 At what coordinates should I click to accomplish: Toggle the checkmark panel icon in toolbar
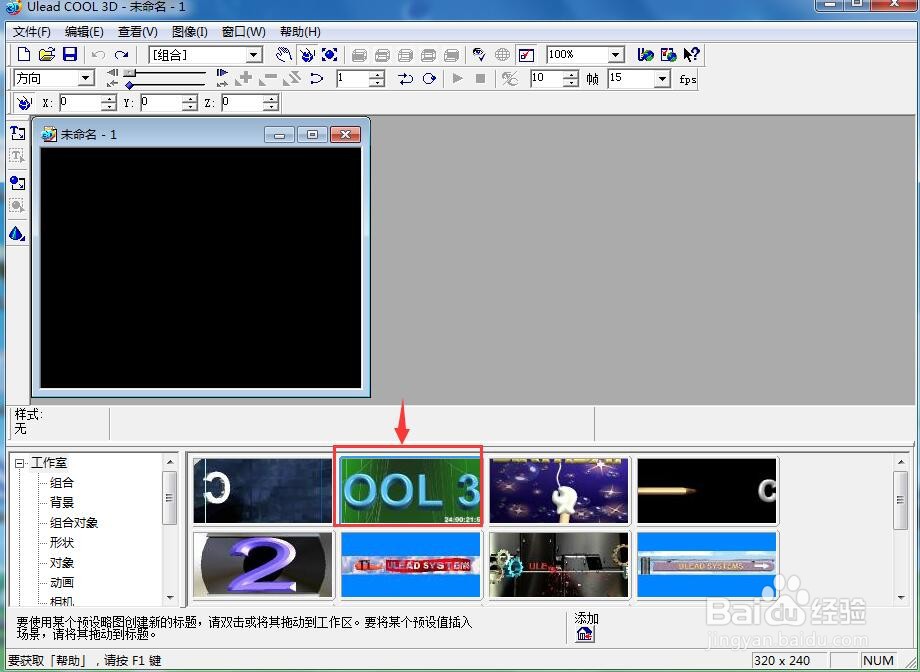pyautogui.click(x=526, y=55)
